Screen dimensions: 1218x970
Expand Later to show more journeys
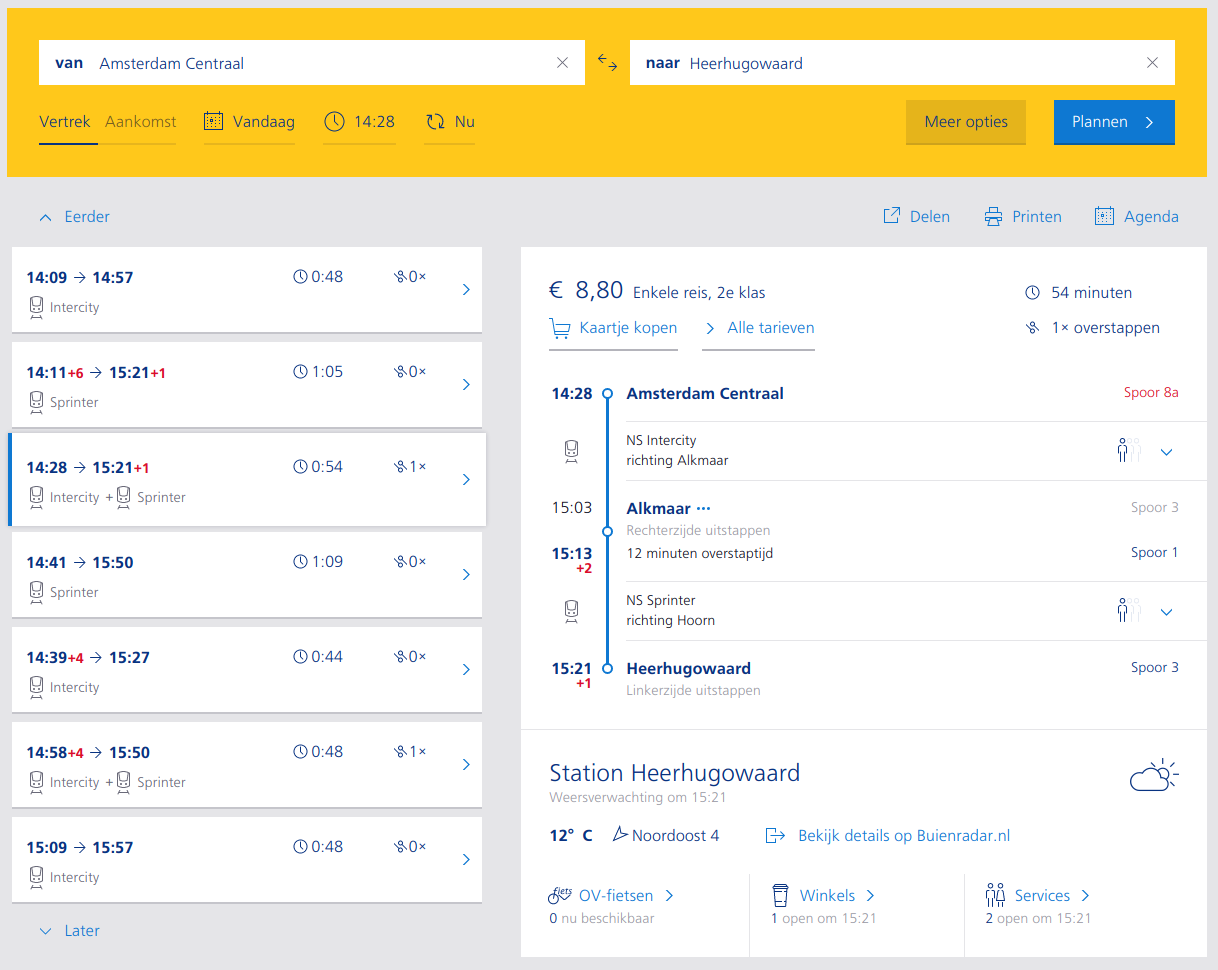point(69,930)
